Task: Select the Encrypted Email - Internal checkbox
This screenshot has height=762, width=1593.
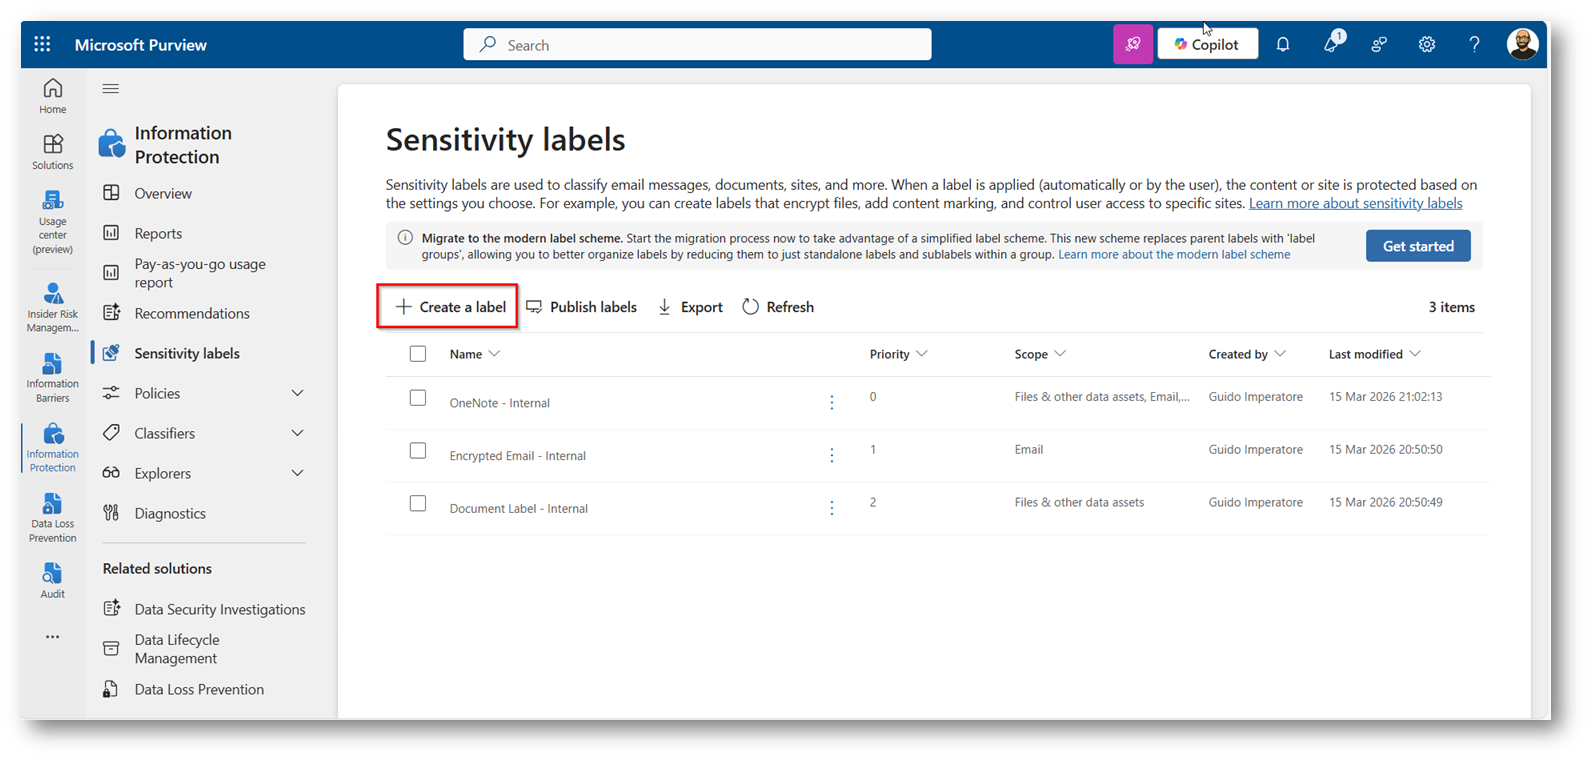Action: pos(418,451)
